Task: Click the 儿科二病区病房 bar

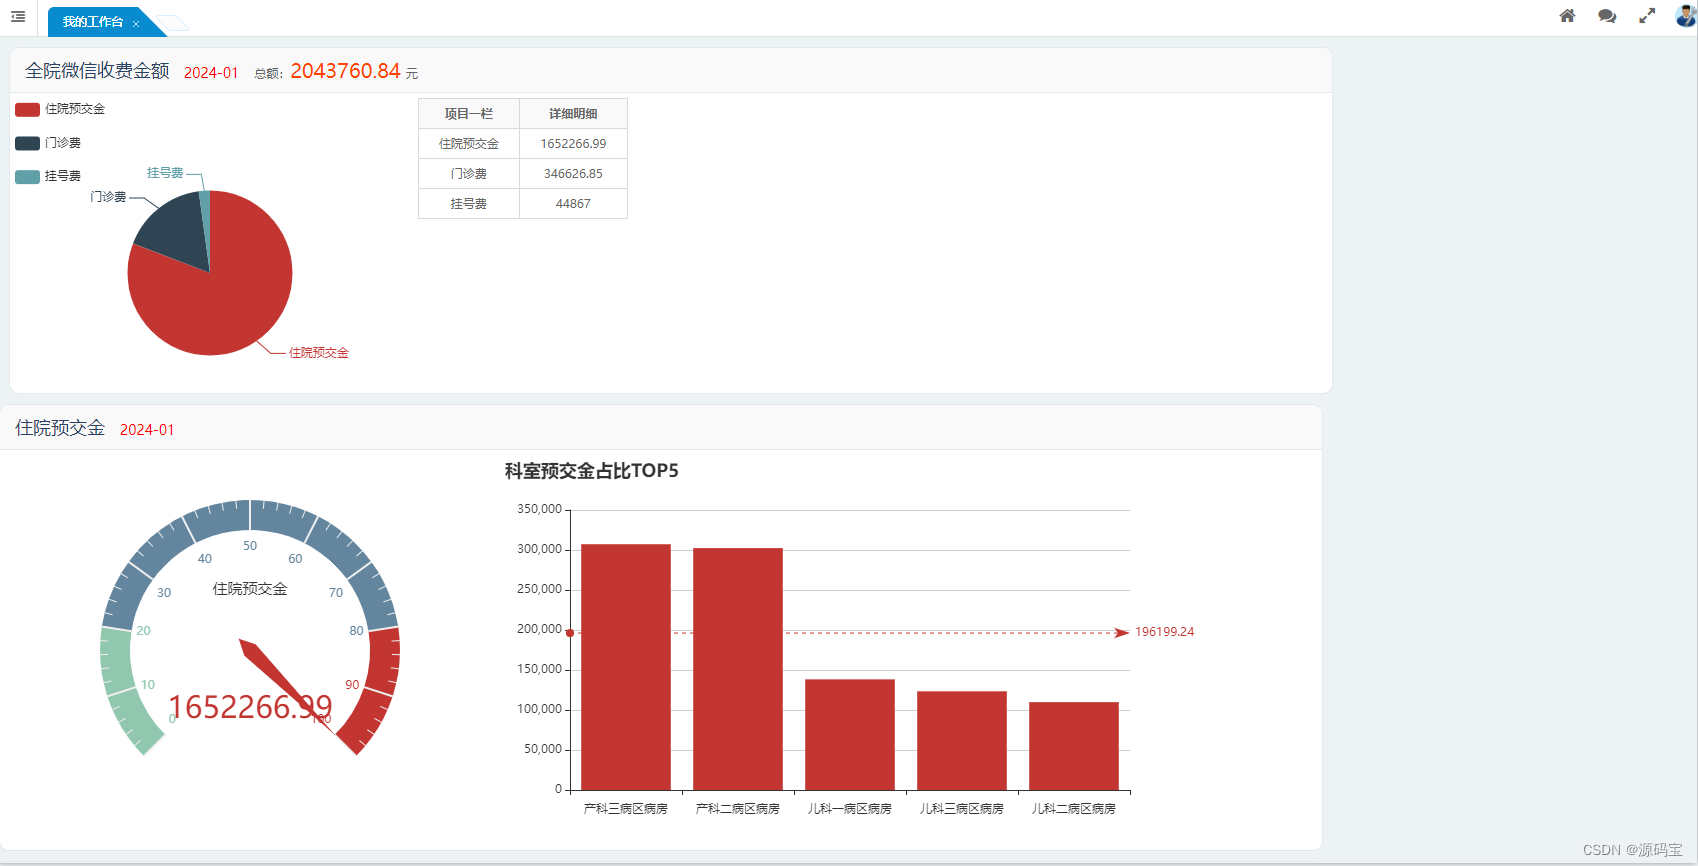Action: coord(1074,746)
